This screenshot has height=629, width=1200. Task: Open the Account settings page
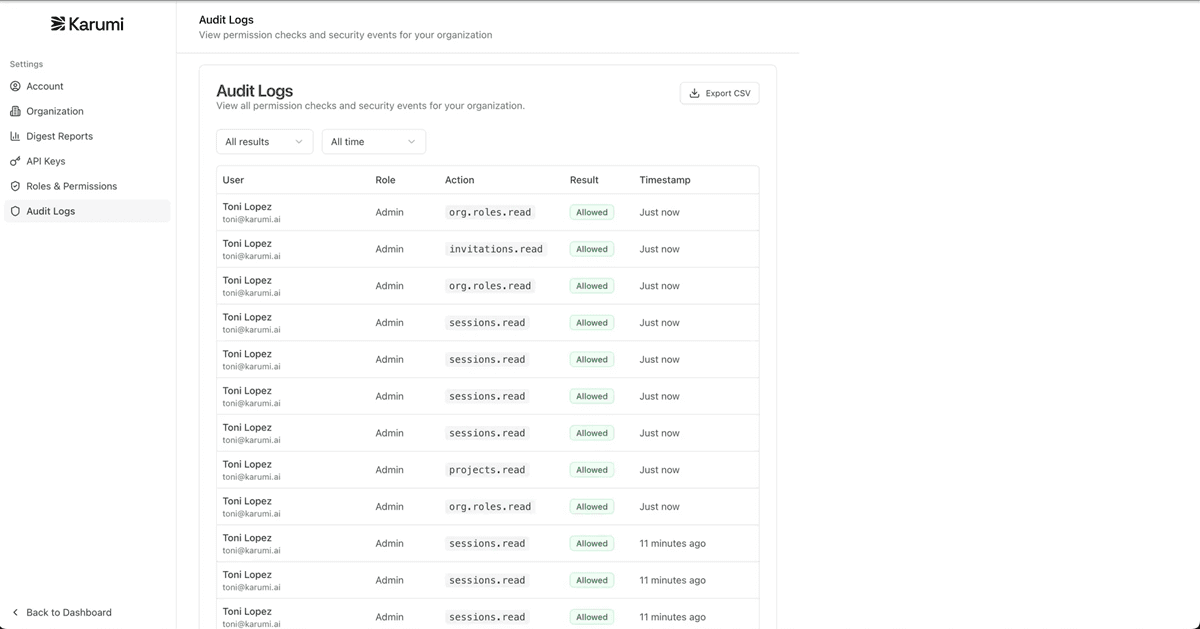click(x=87, y=86)
